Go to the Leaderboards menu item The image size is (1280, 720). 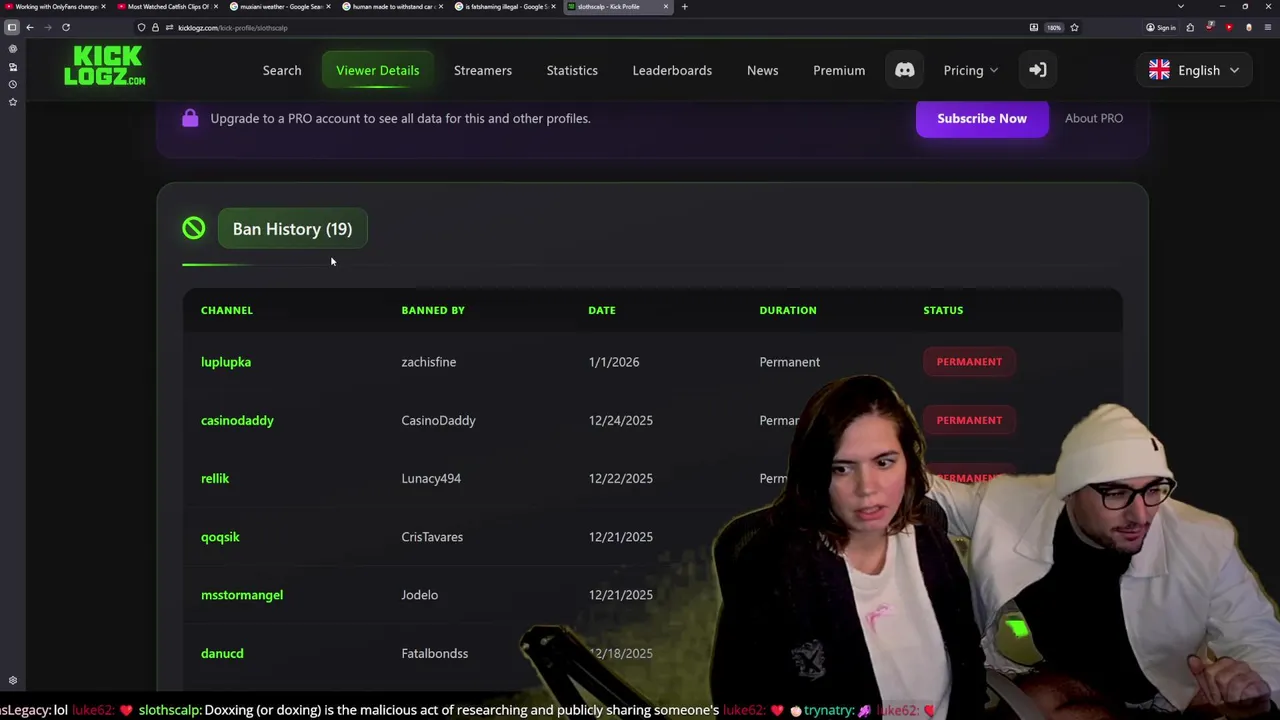tap(672, 70)
